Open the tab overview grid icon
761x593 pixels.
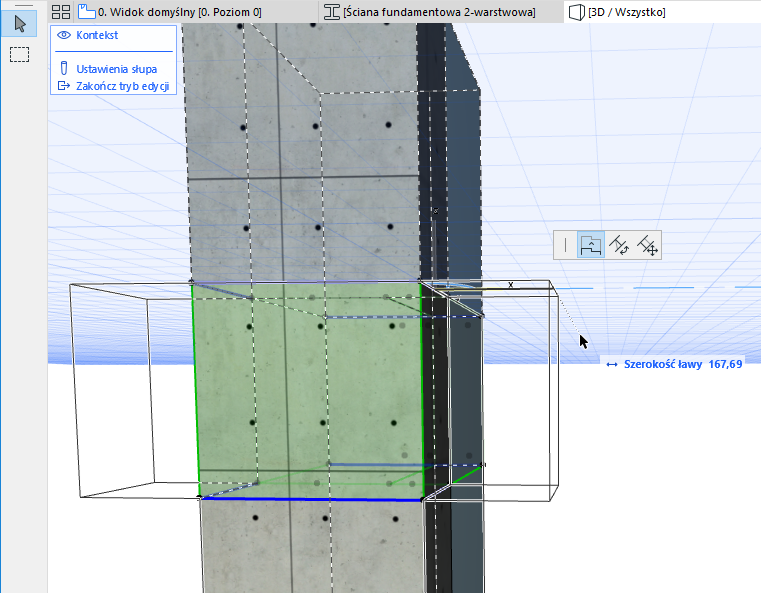[61, 12]
